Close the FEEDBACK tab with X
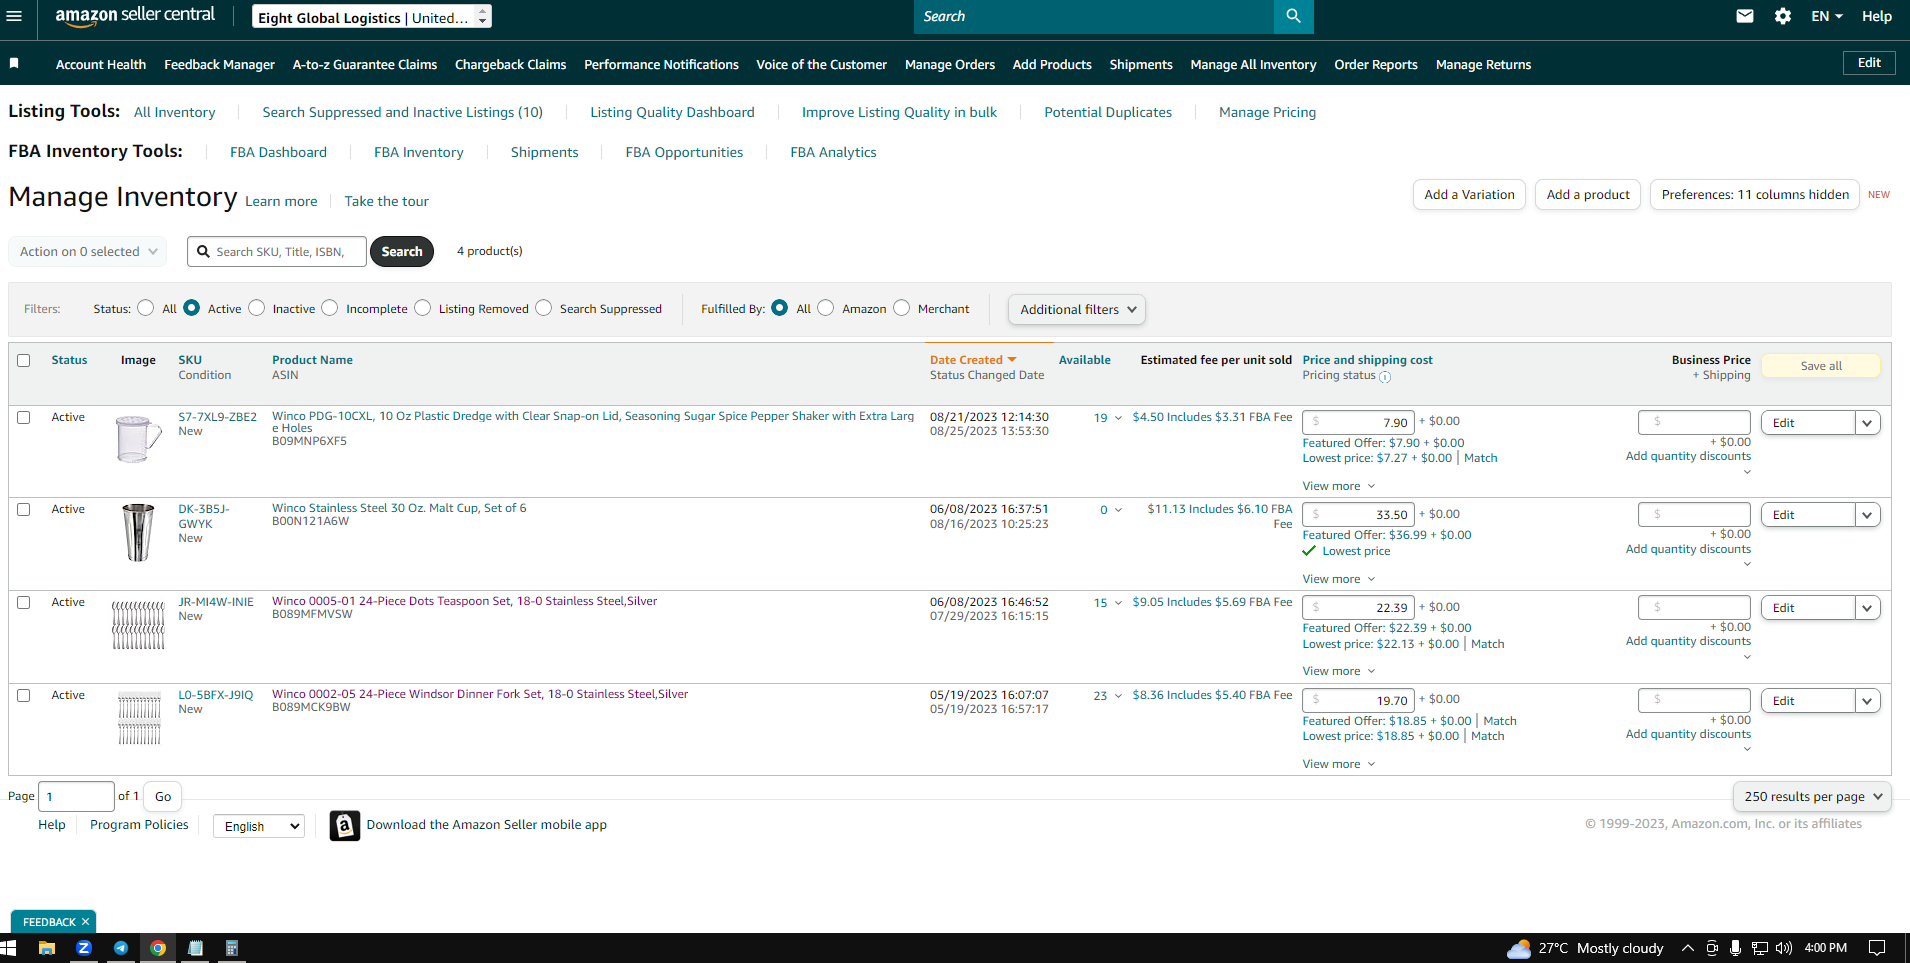1910x963 pixels. click(x=86, y=922)
